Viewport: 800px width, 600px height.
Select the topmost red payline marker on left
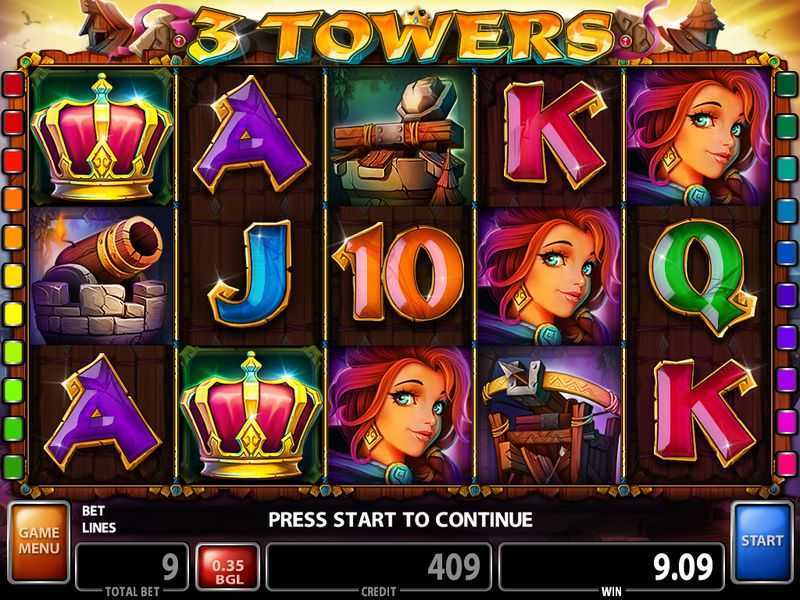[14, 84]
